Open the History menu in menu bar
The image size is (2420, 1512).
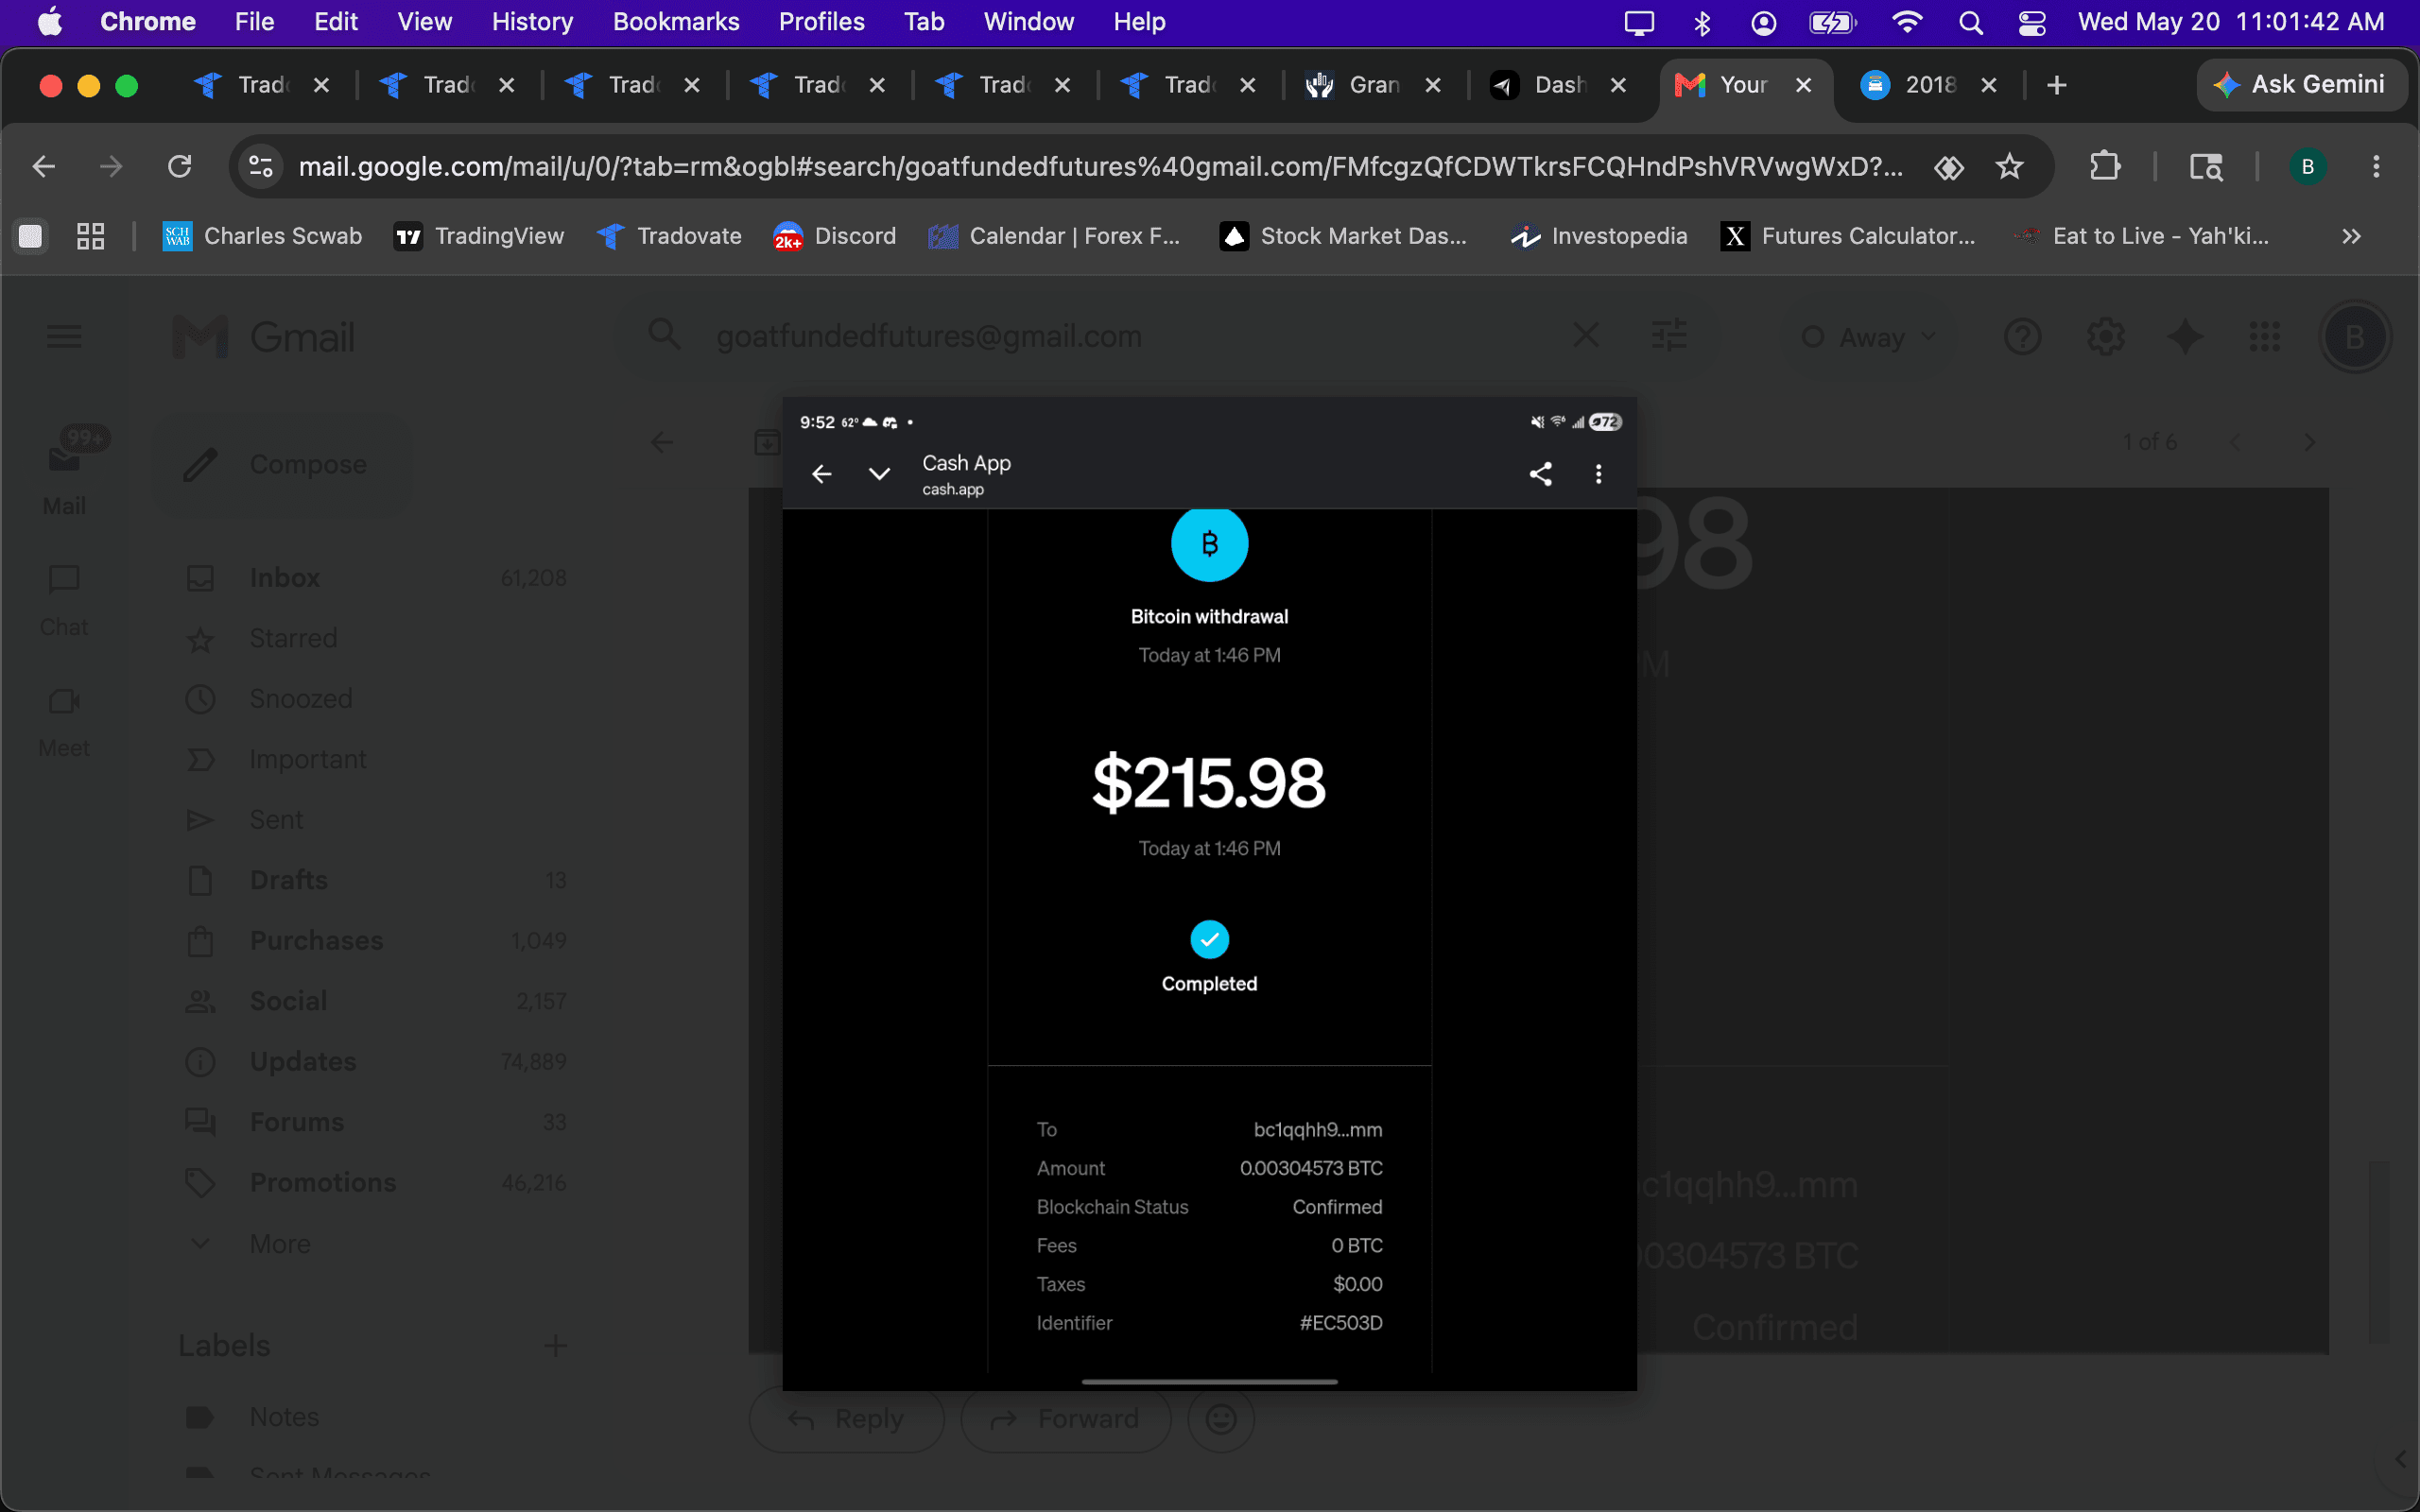532,22
